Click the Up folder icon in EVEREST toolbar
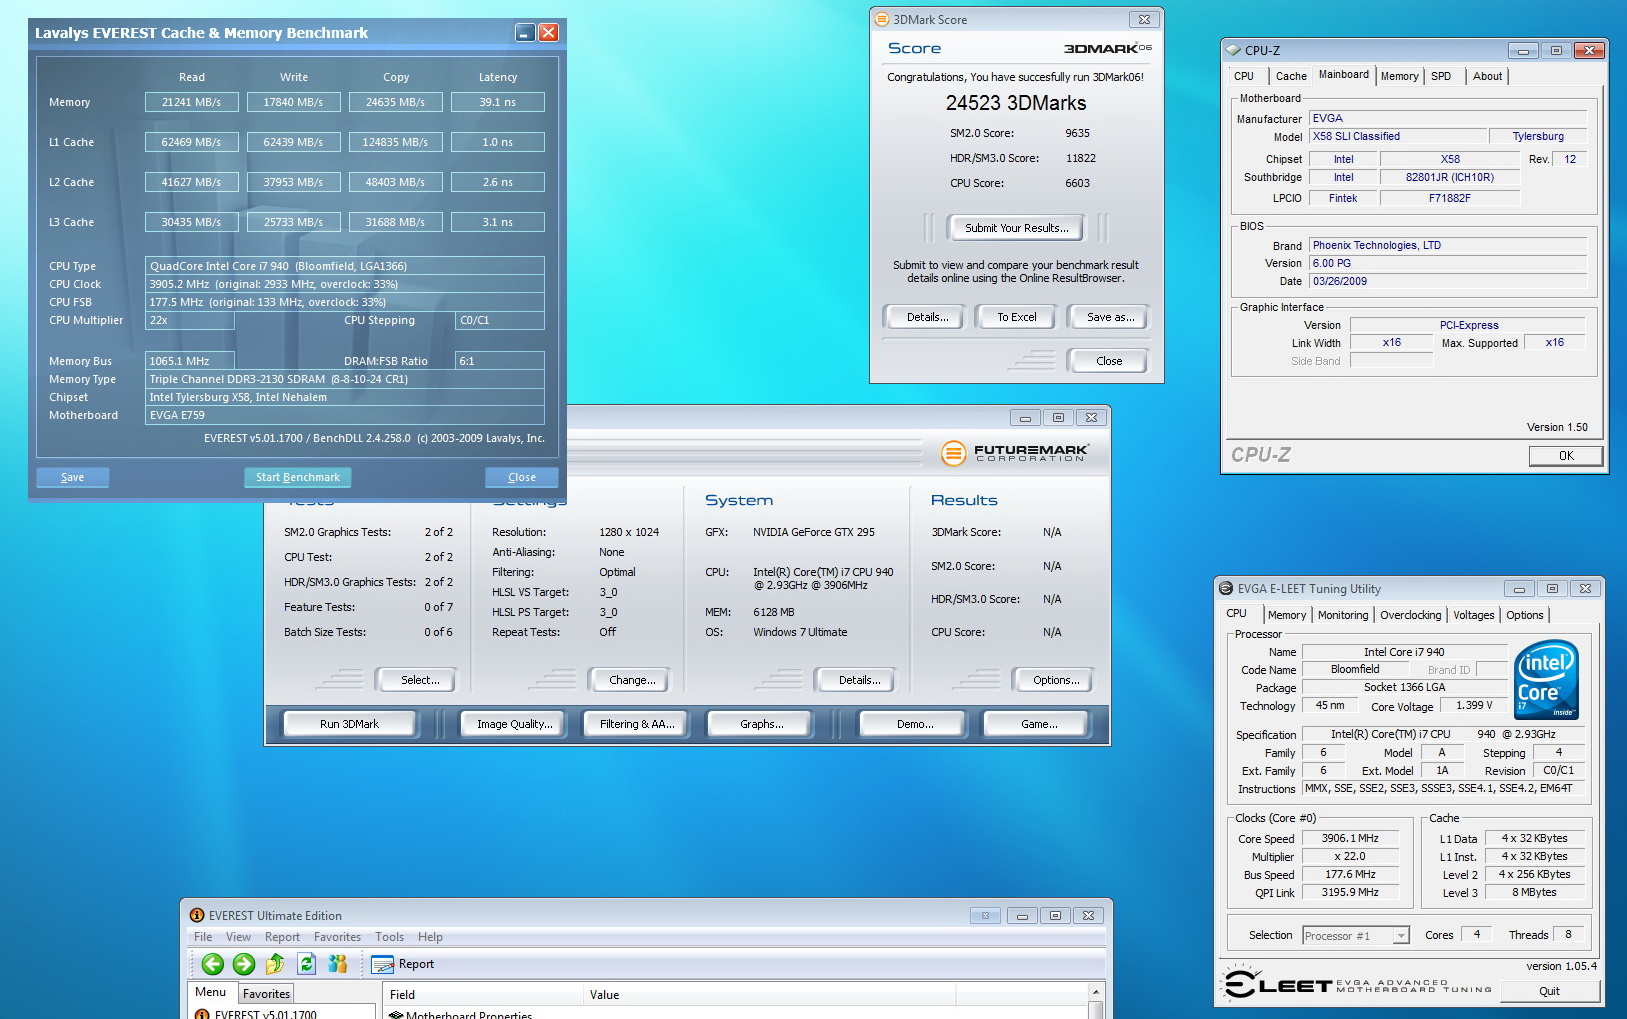Screen dimensions: 1627x1019 click(x=275, y=964)
